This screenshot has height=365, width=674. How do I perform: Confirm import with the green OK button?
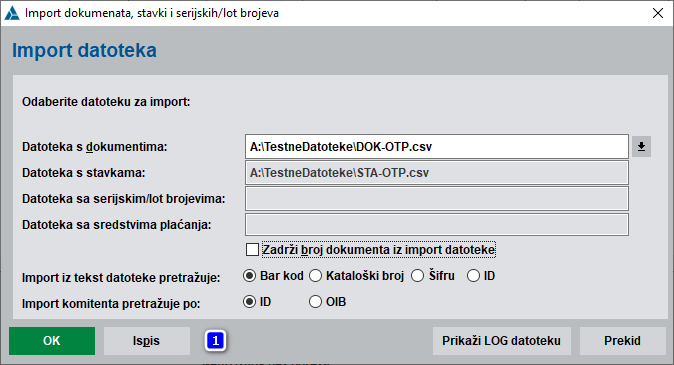pos(52,341)
